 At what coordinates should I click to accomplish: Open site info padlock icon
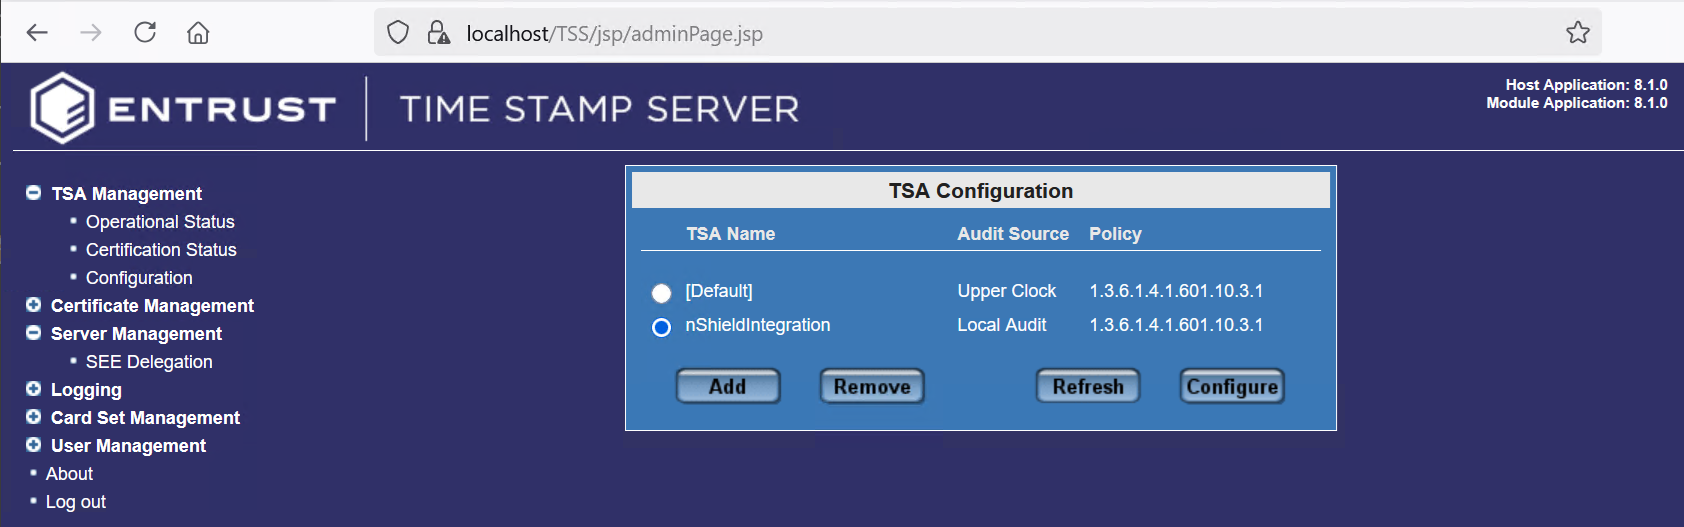438,33
